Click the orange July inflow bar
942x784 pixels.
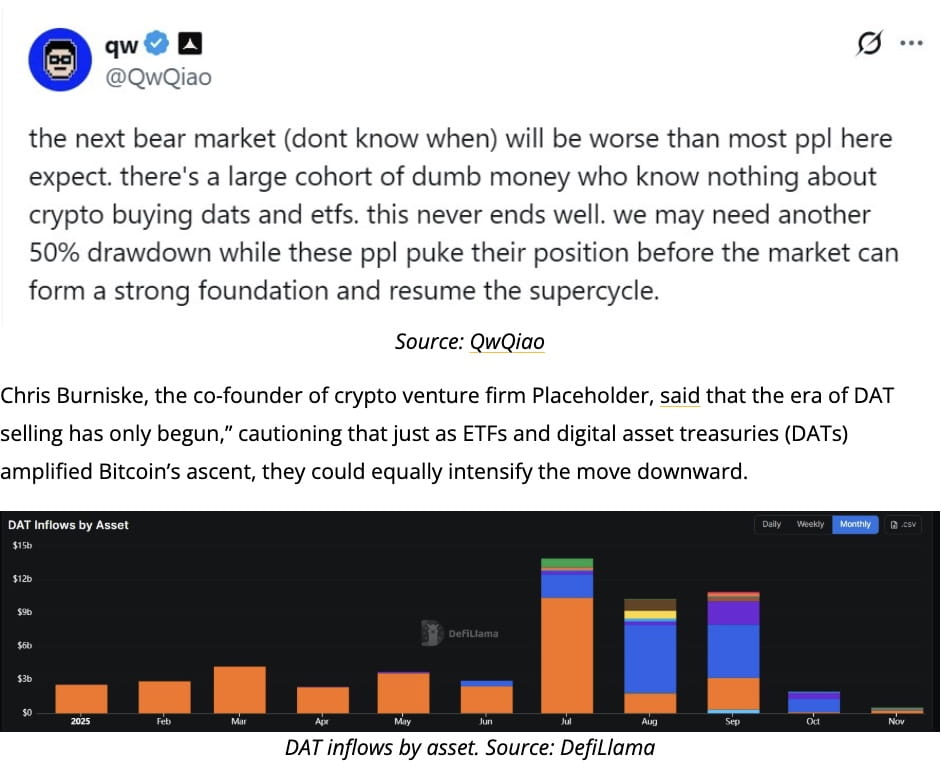point(567,655)
